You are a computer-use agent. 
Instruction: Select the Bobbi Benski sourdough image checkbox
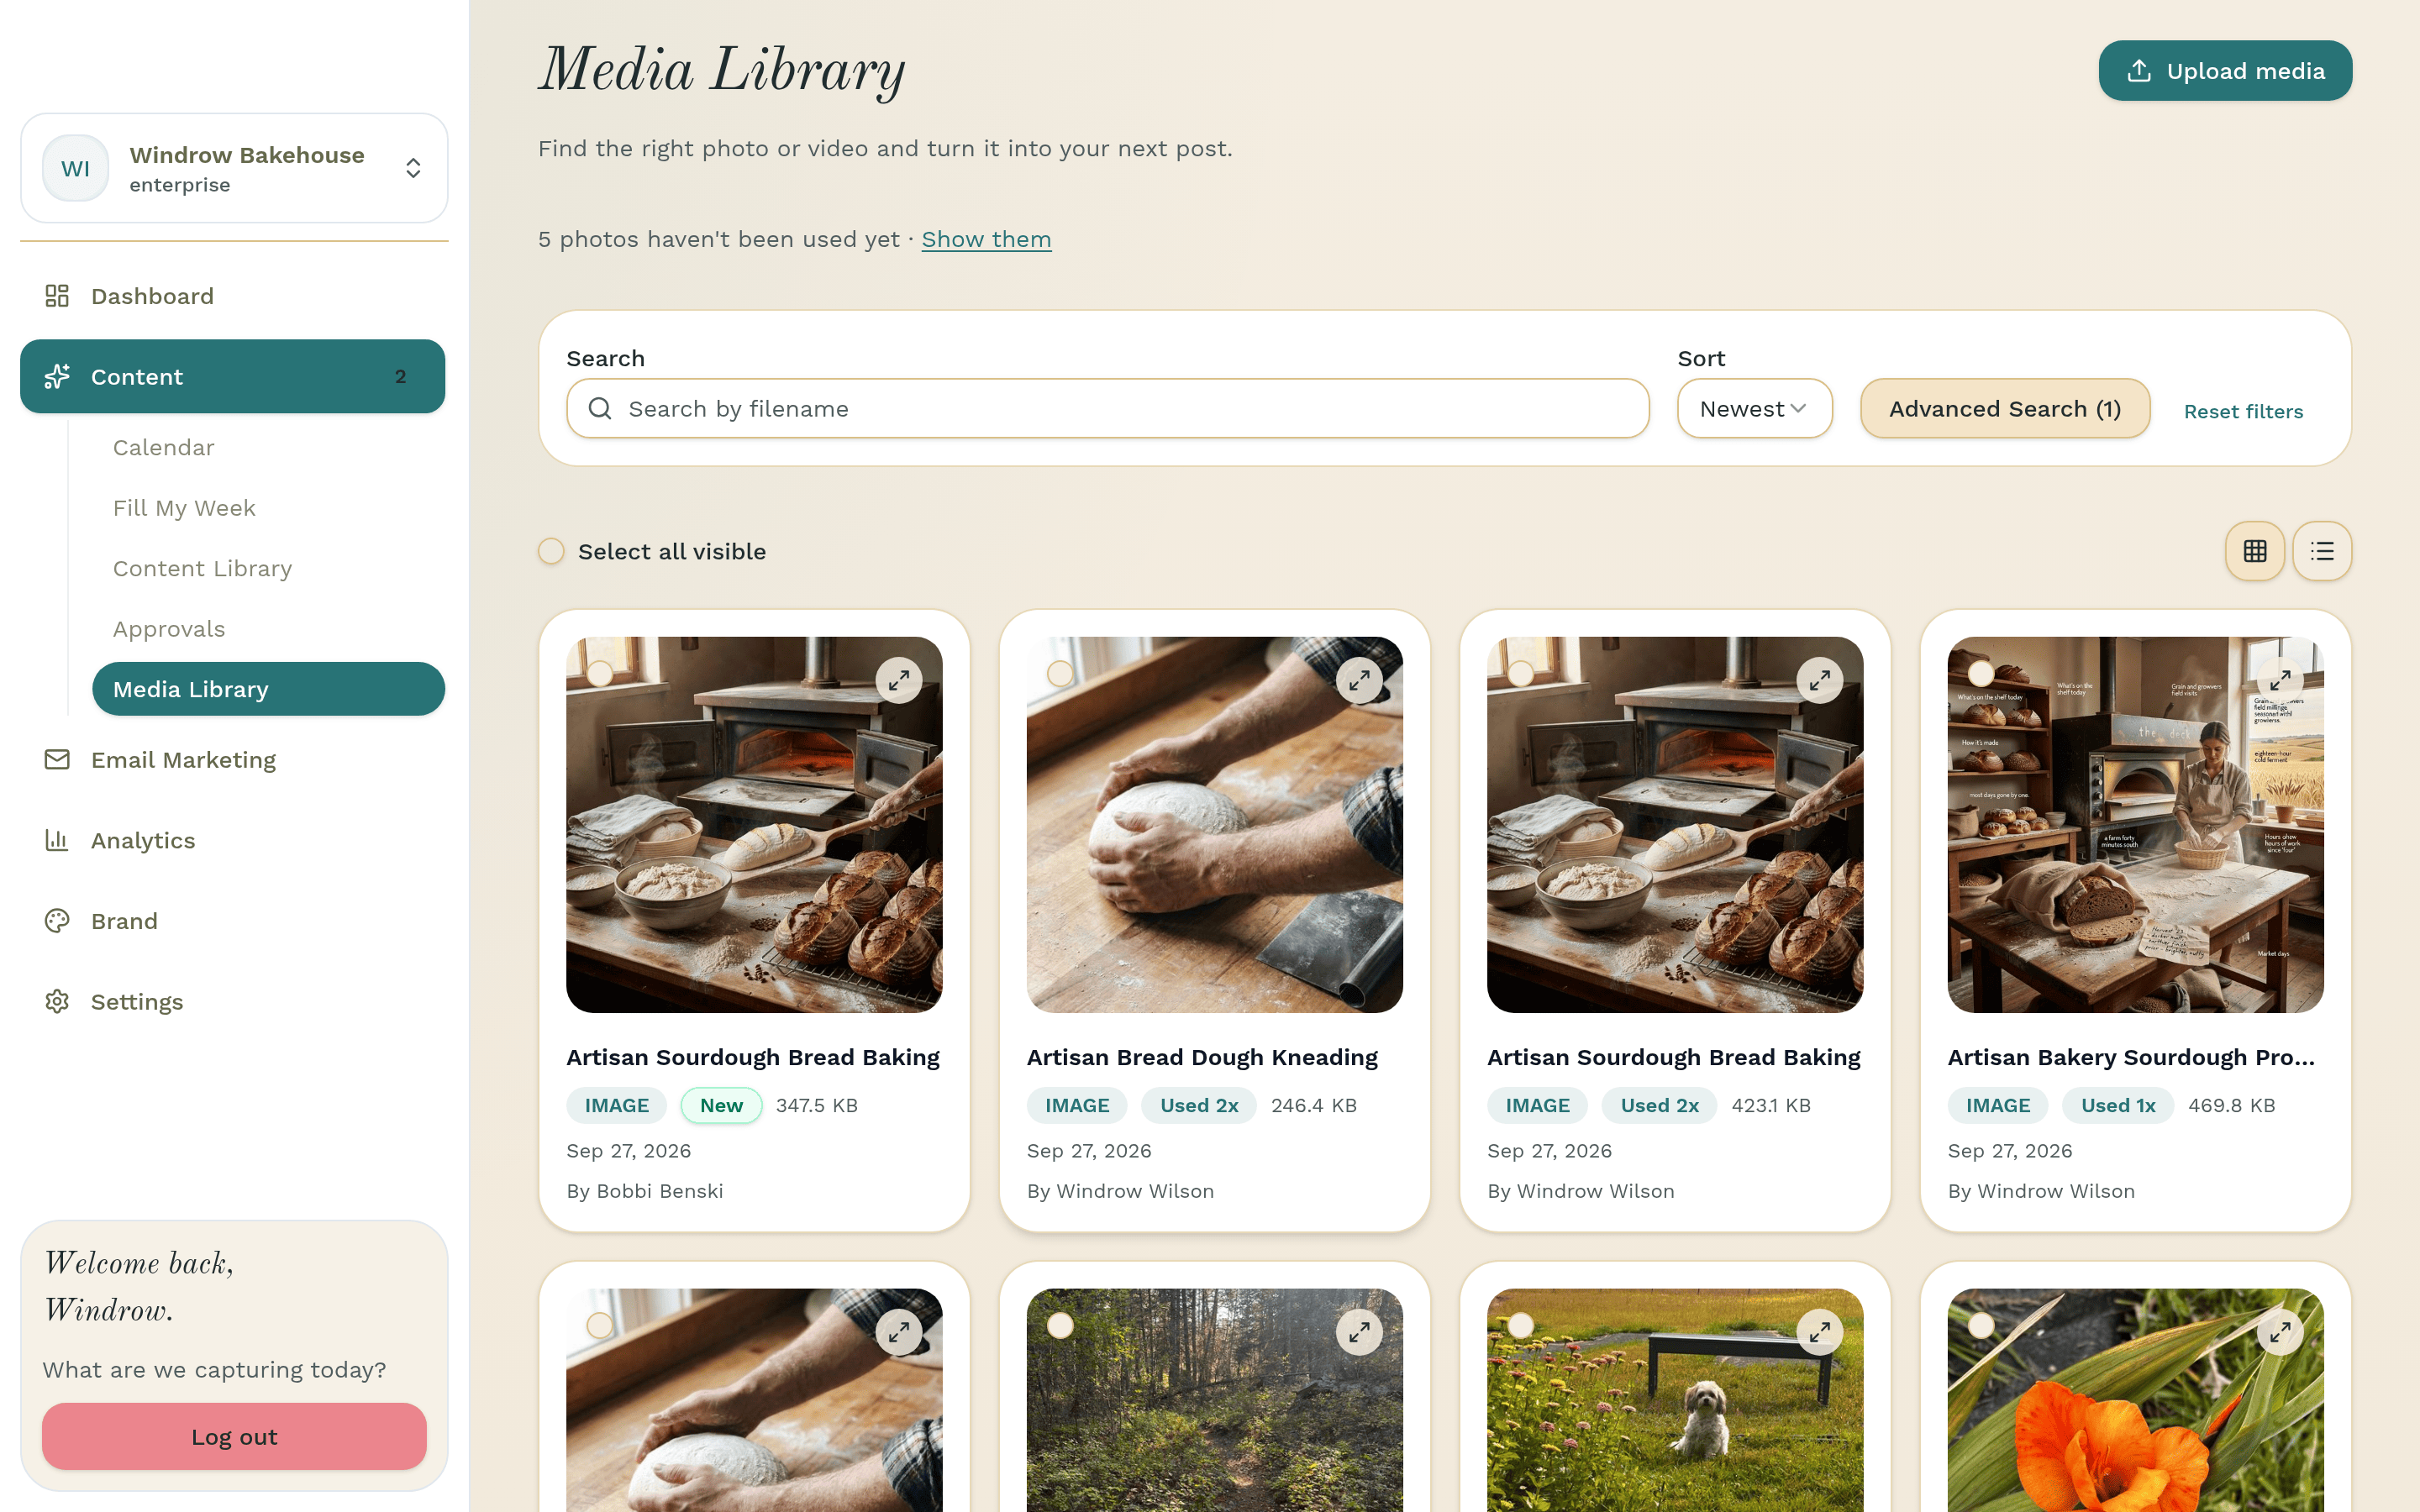[600, 674]
